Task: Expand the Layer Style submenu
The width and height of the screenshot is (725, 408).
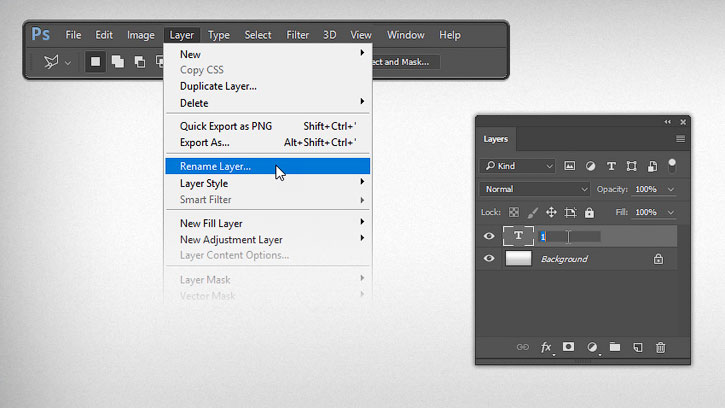Action: coord(362,182)
